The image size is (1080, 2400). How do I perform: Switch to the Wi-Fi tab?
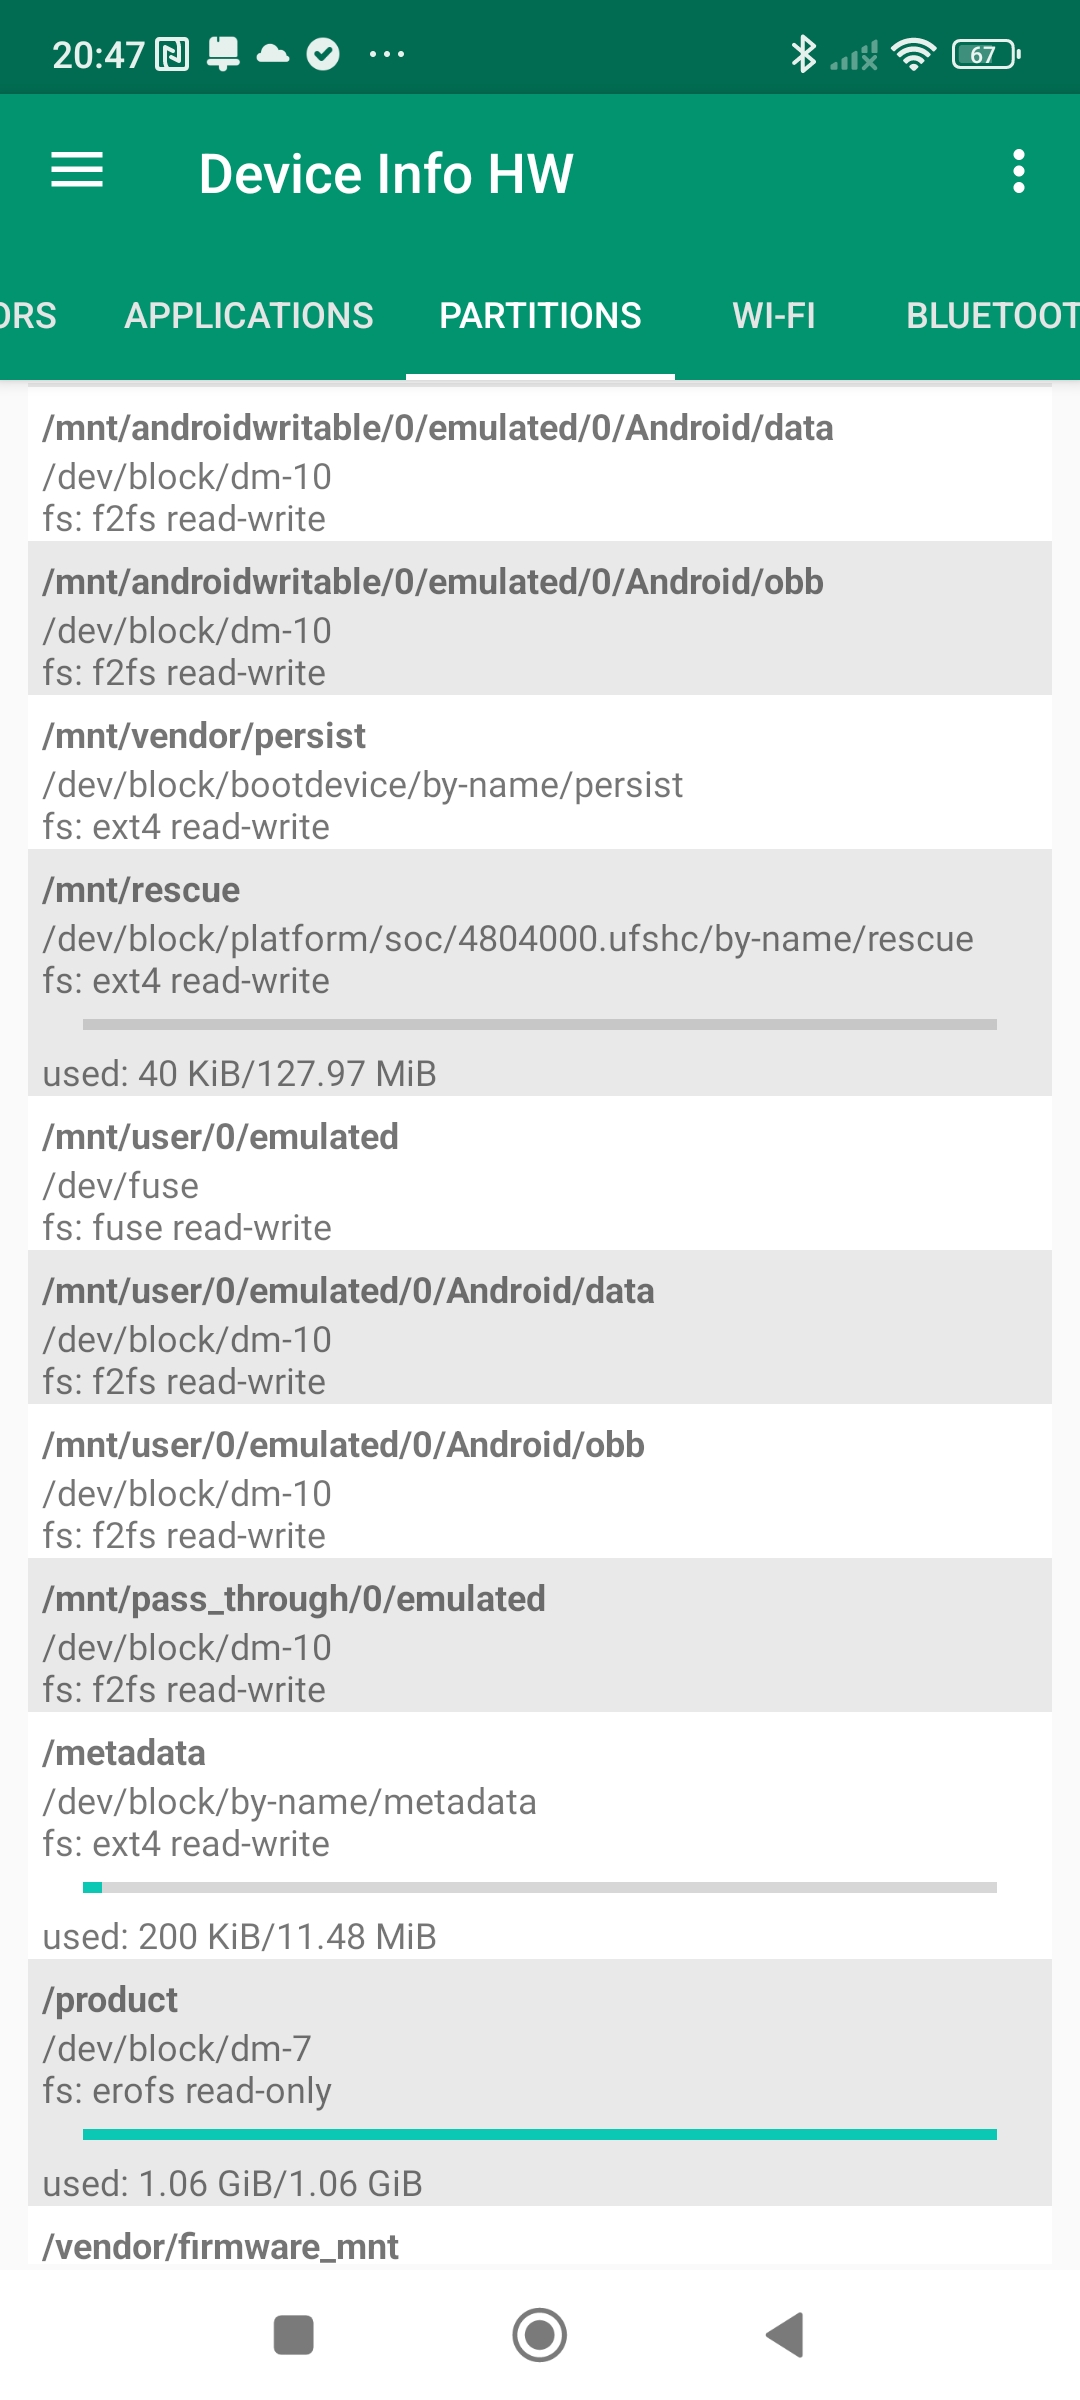click(x=774, y=316)
